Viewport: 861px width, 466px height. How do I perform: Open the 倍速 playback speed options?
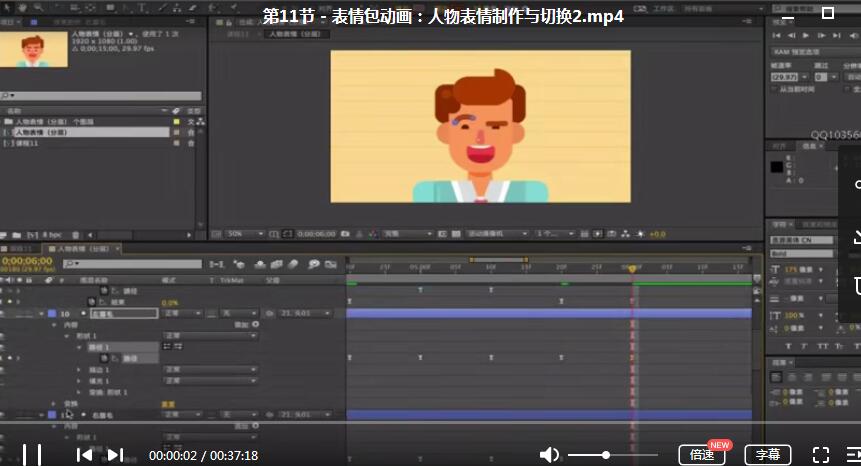click(702, 455)
